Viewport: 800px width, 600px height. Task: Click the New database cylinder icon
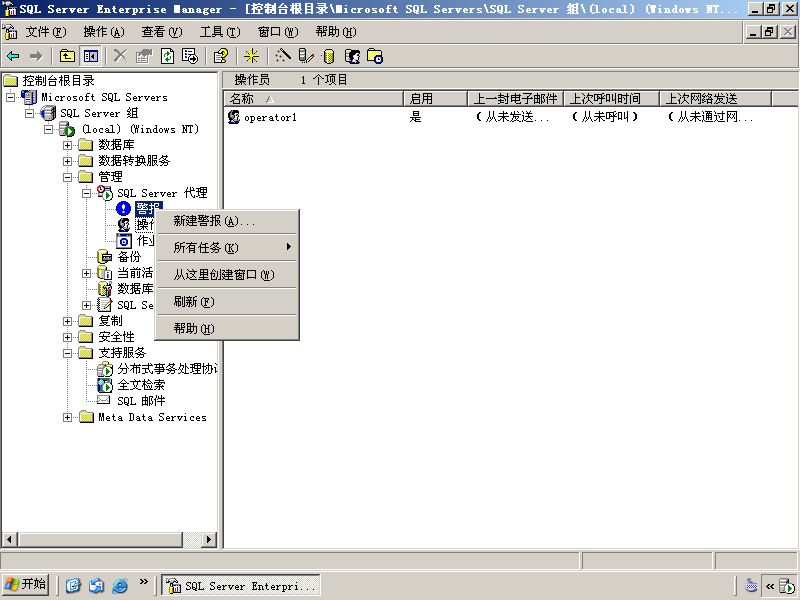click(329, 56)
